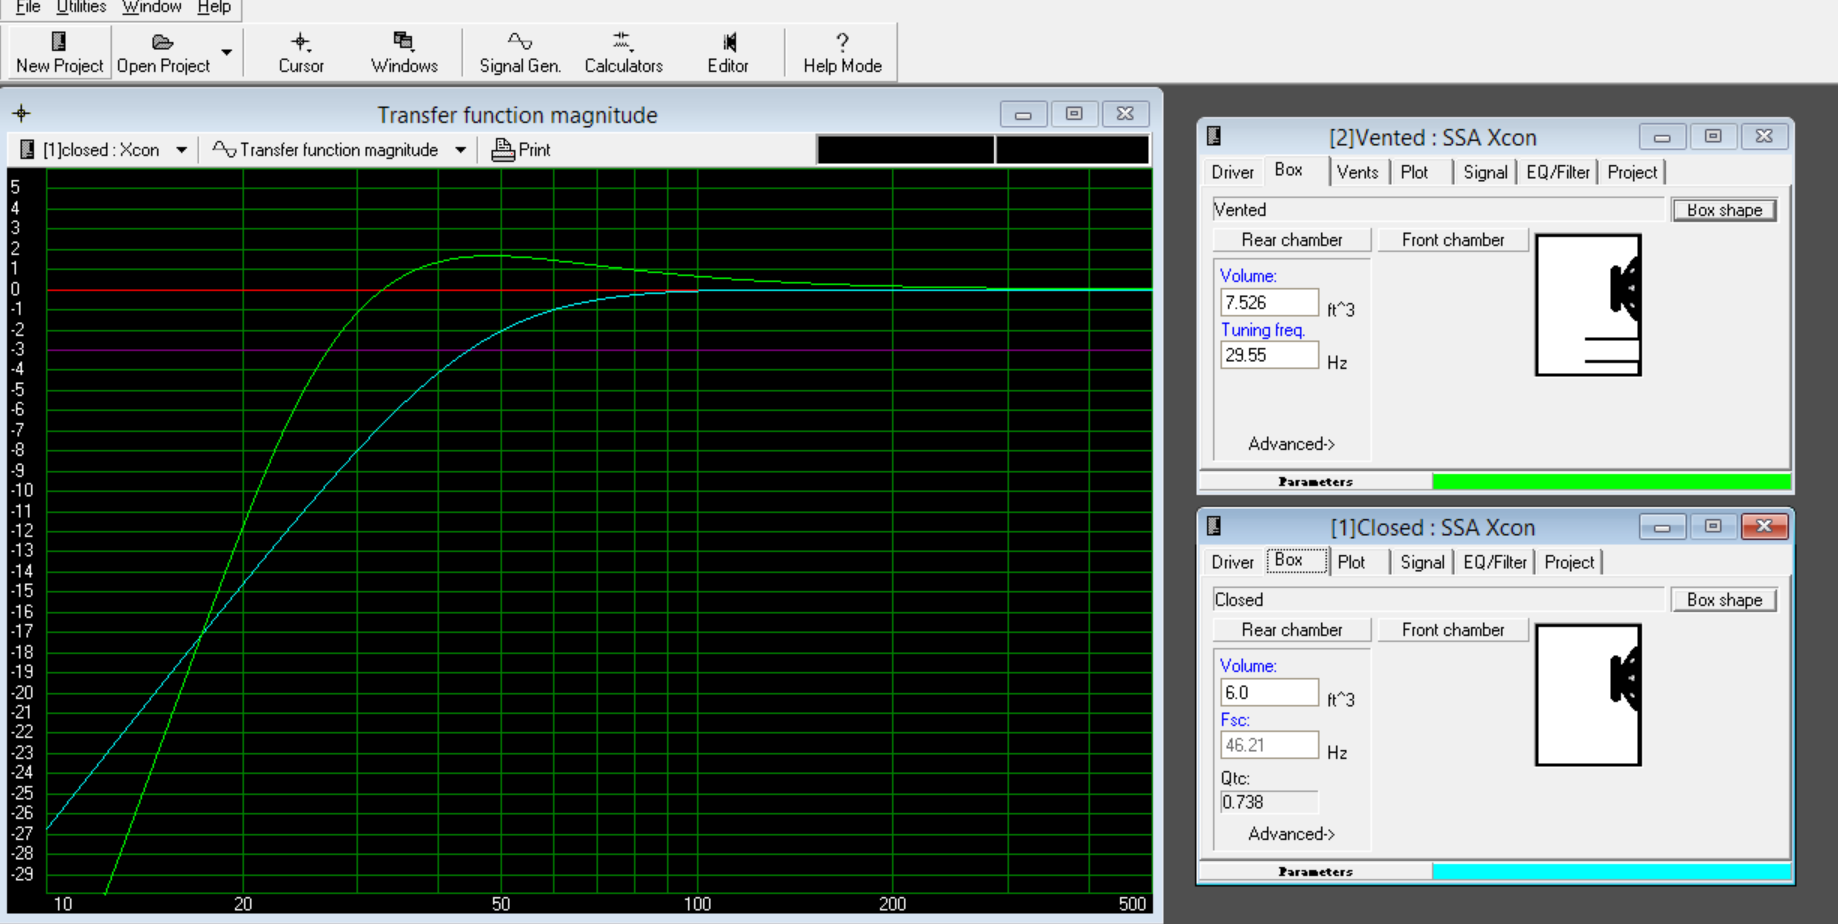The width and height of the screenshot is (1838, 924).
Task: Open the Plot tab in Closed window
Action: point(1351,562)
